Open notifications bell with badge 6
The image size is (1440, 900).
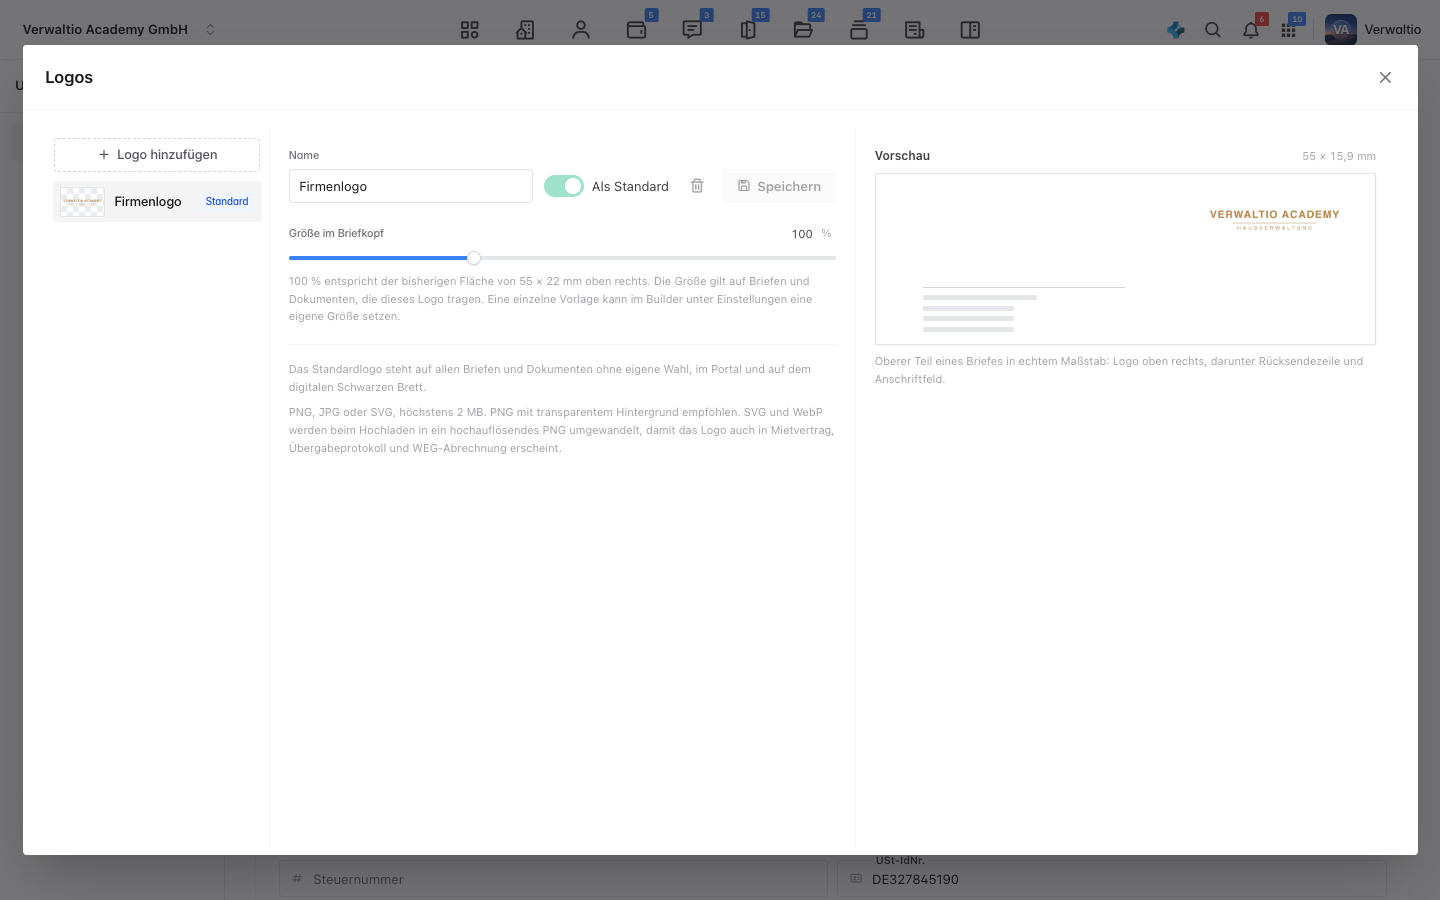[1251, 30]
